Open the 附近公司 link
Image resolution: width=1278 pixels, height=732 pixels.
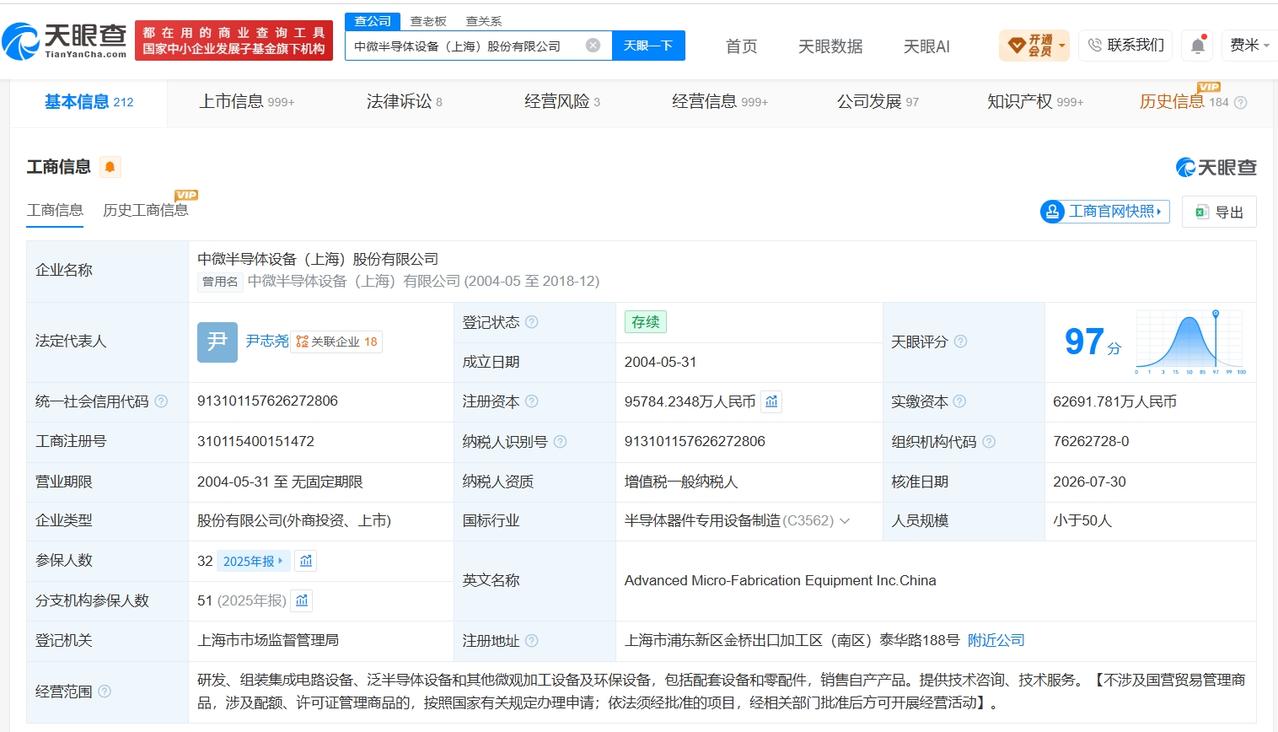996,641
